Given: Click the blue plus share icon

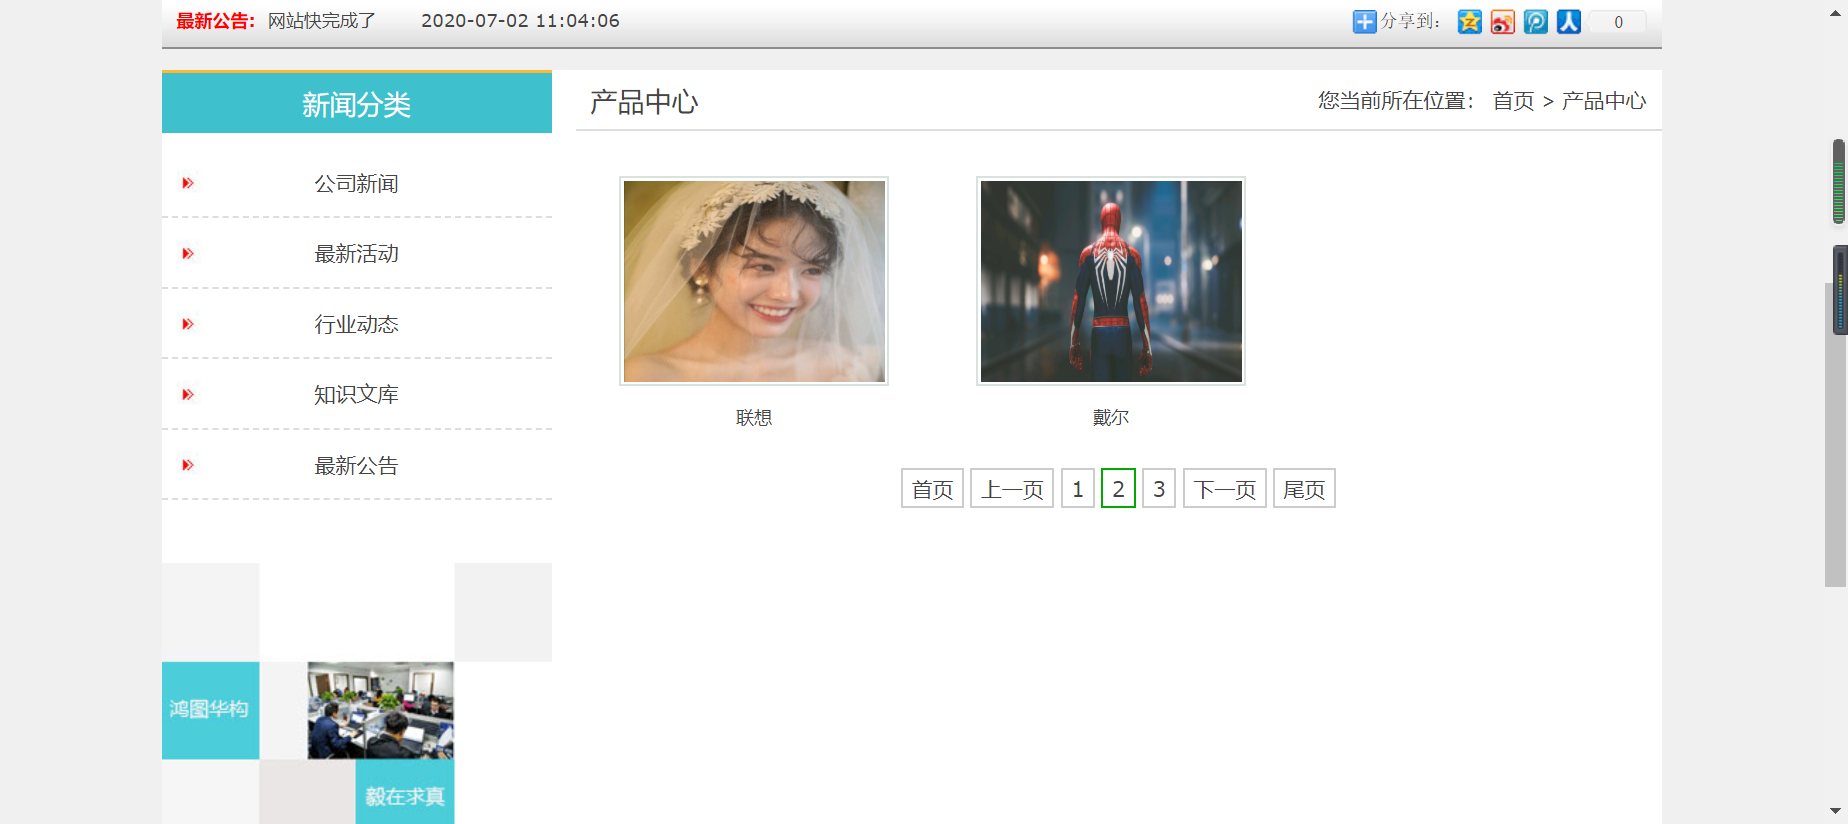Looking at the screenshot, I should click(x=1365, y=21).
